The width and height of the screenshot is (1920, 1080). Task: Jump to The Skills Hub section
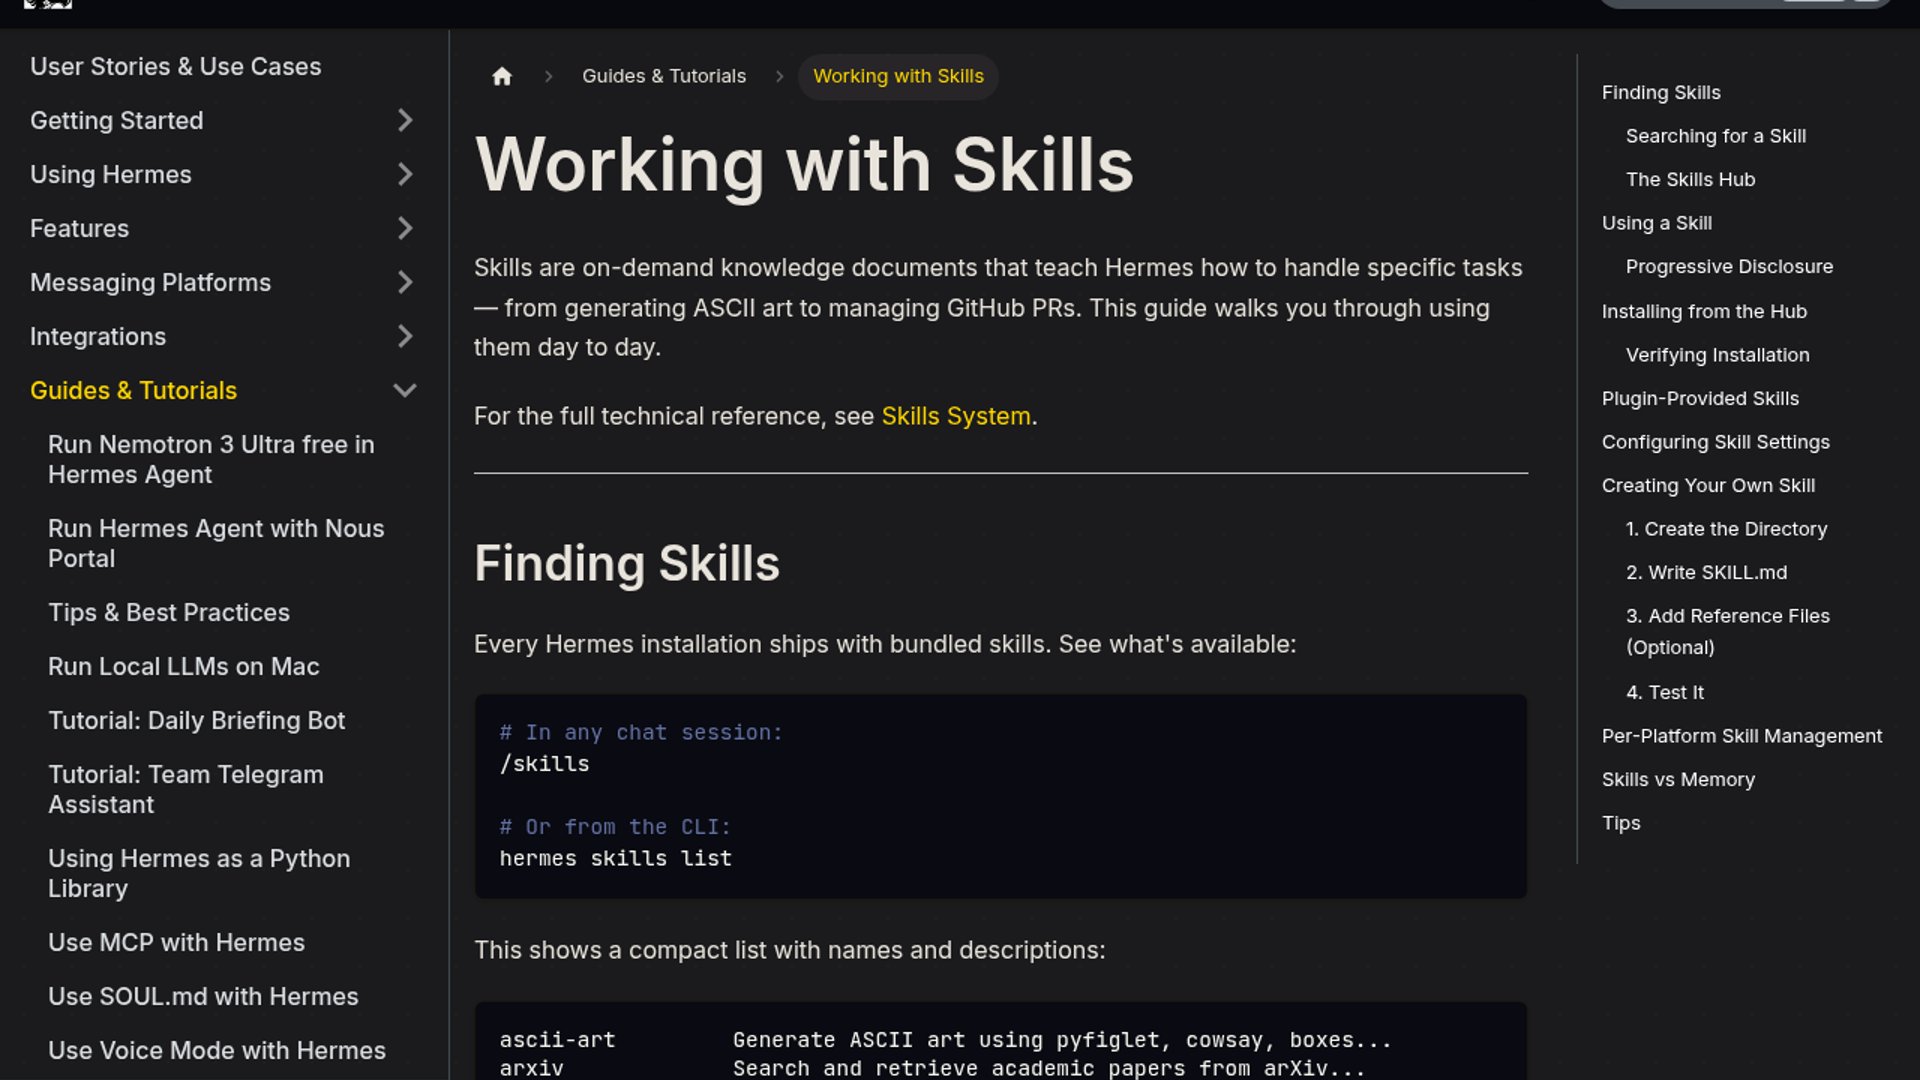1690,180
